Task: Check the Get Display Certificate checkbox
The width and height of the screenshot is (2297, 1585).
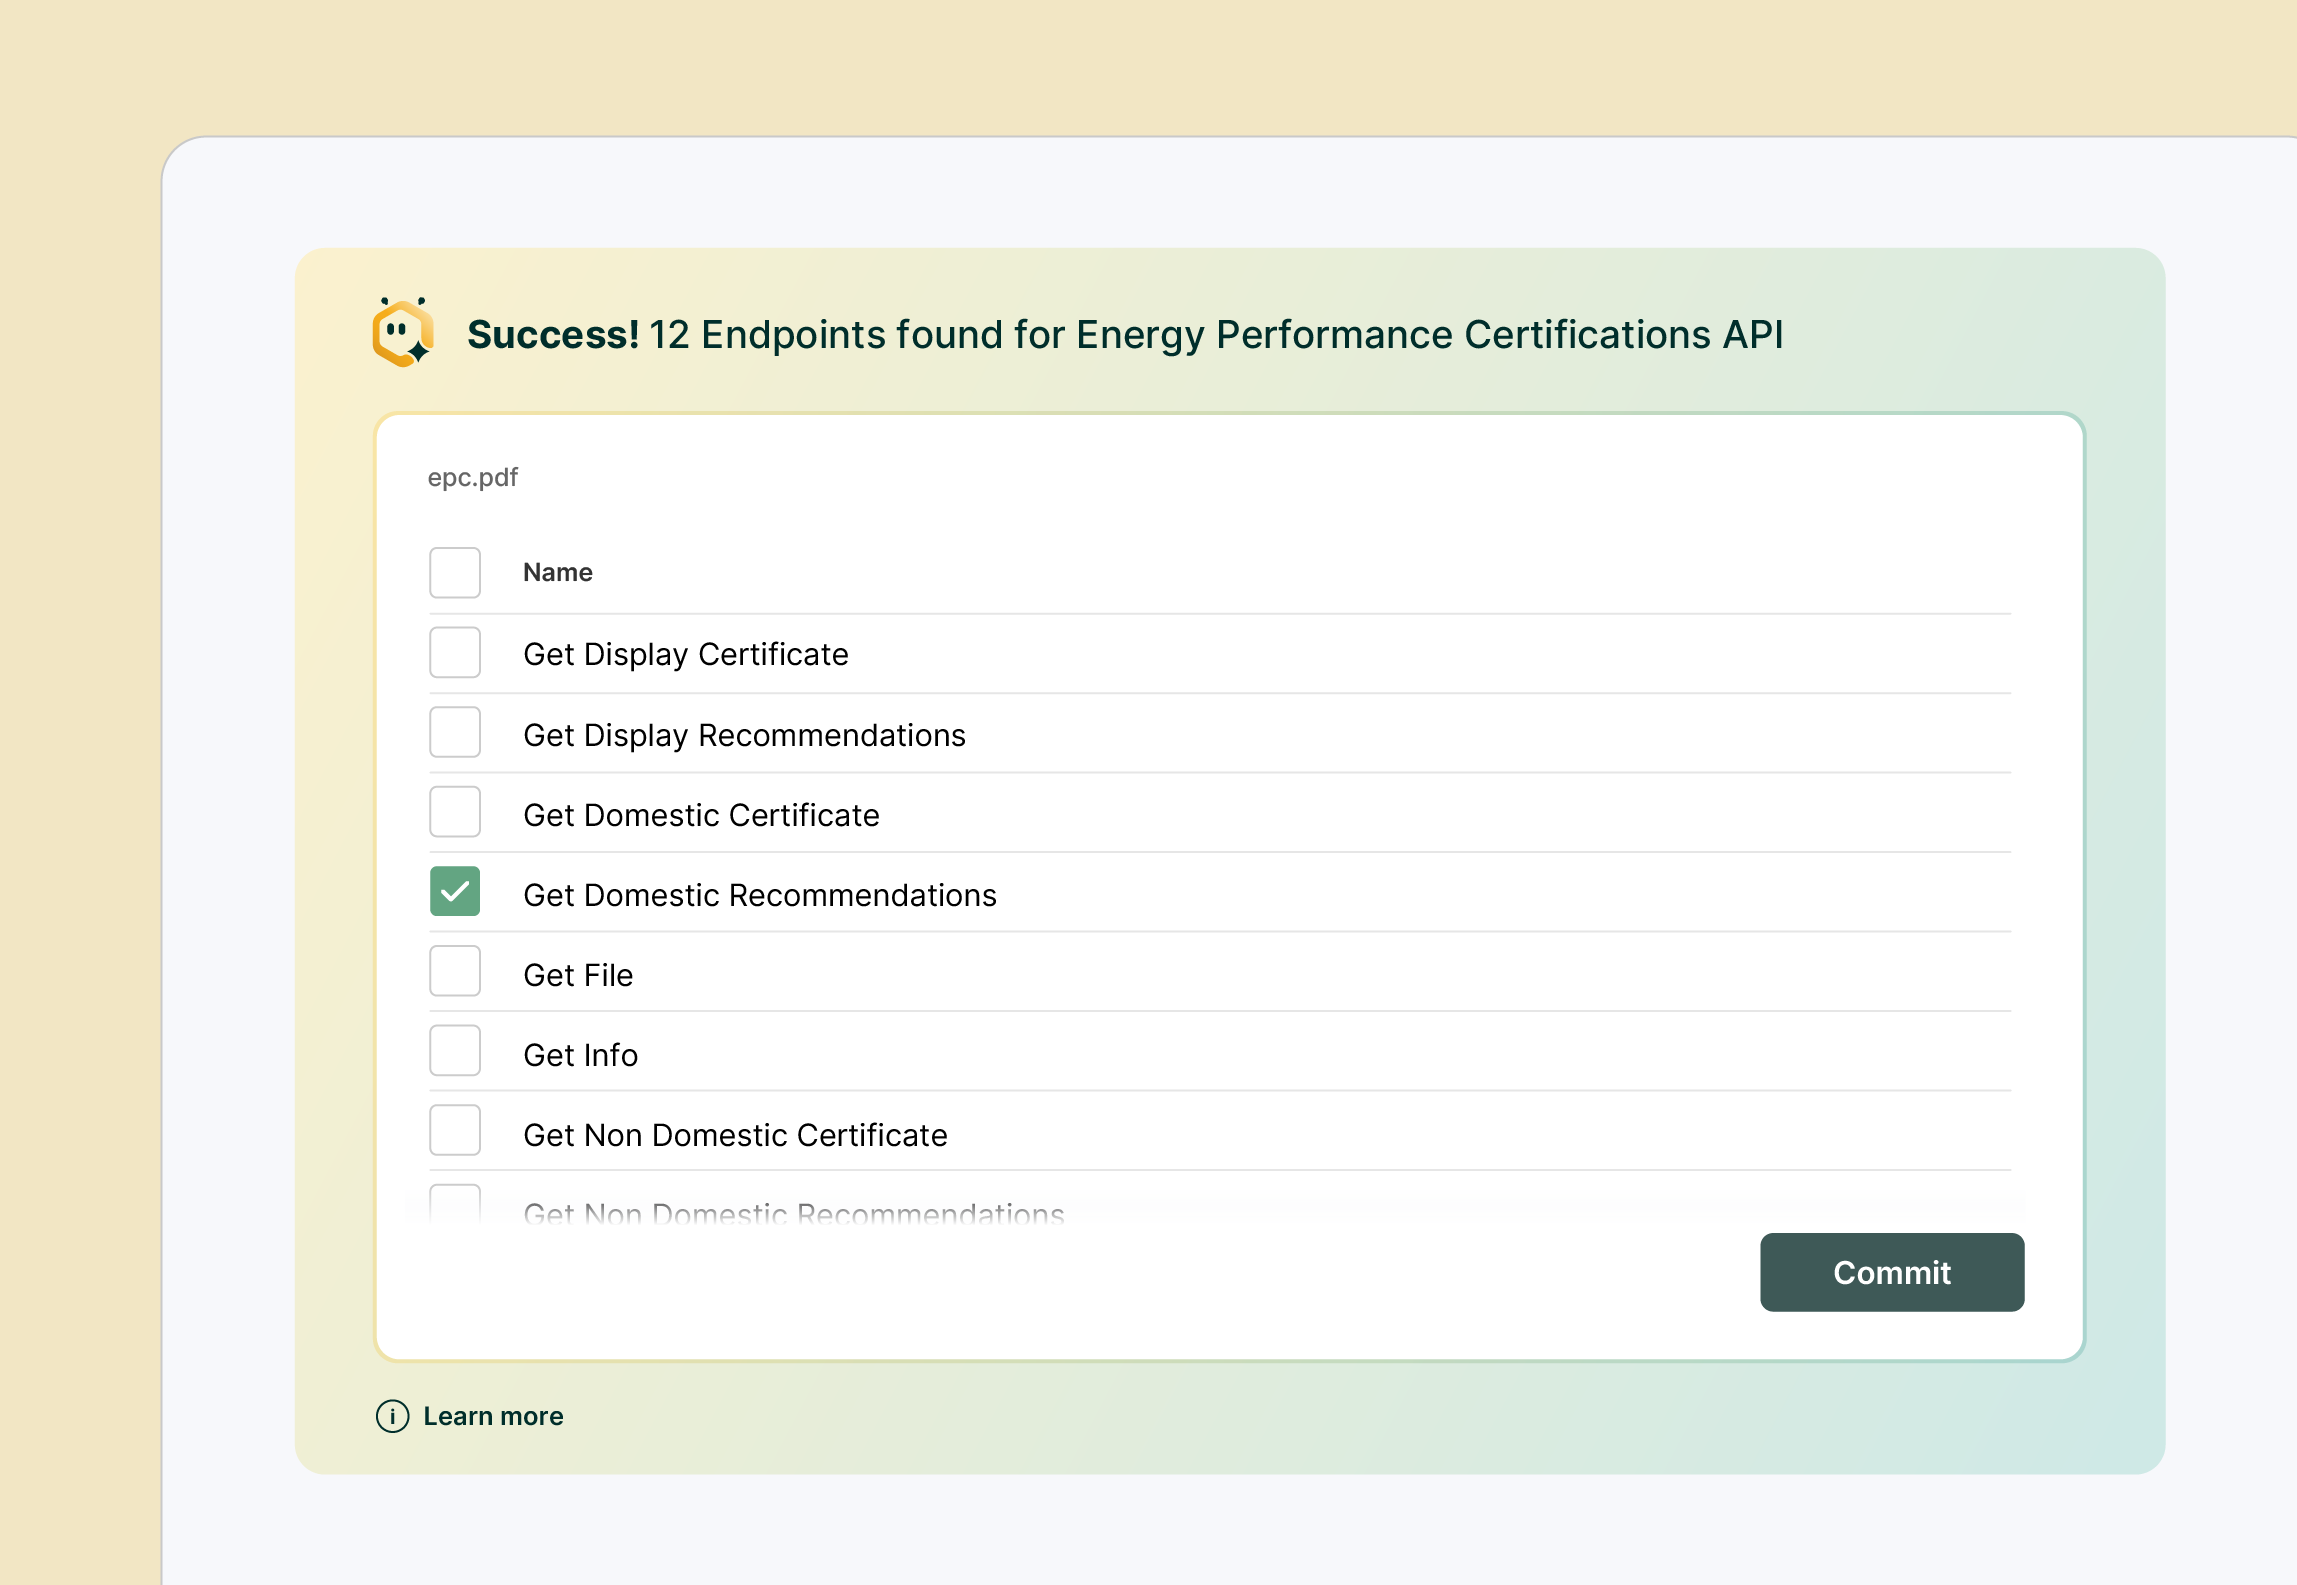Action: (x=455, y=652)
